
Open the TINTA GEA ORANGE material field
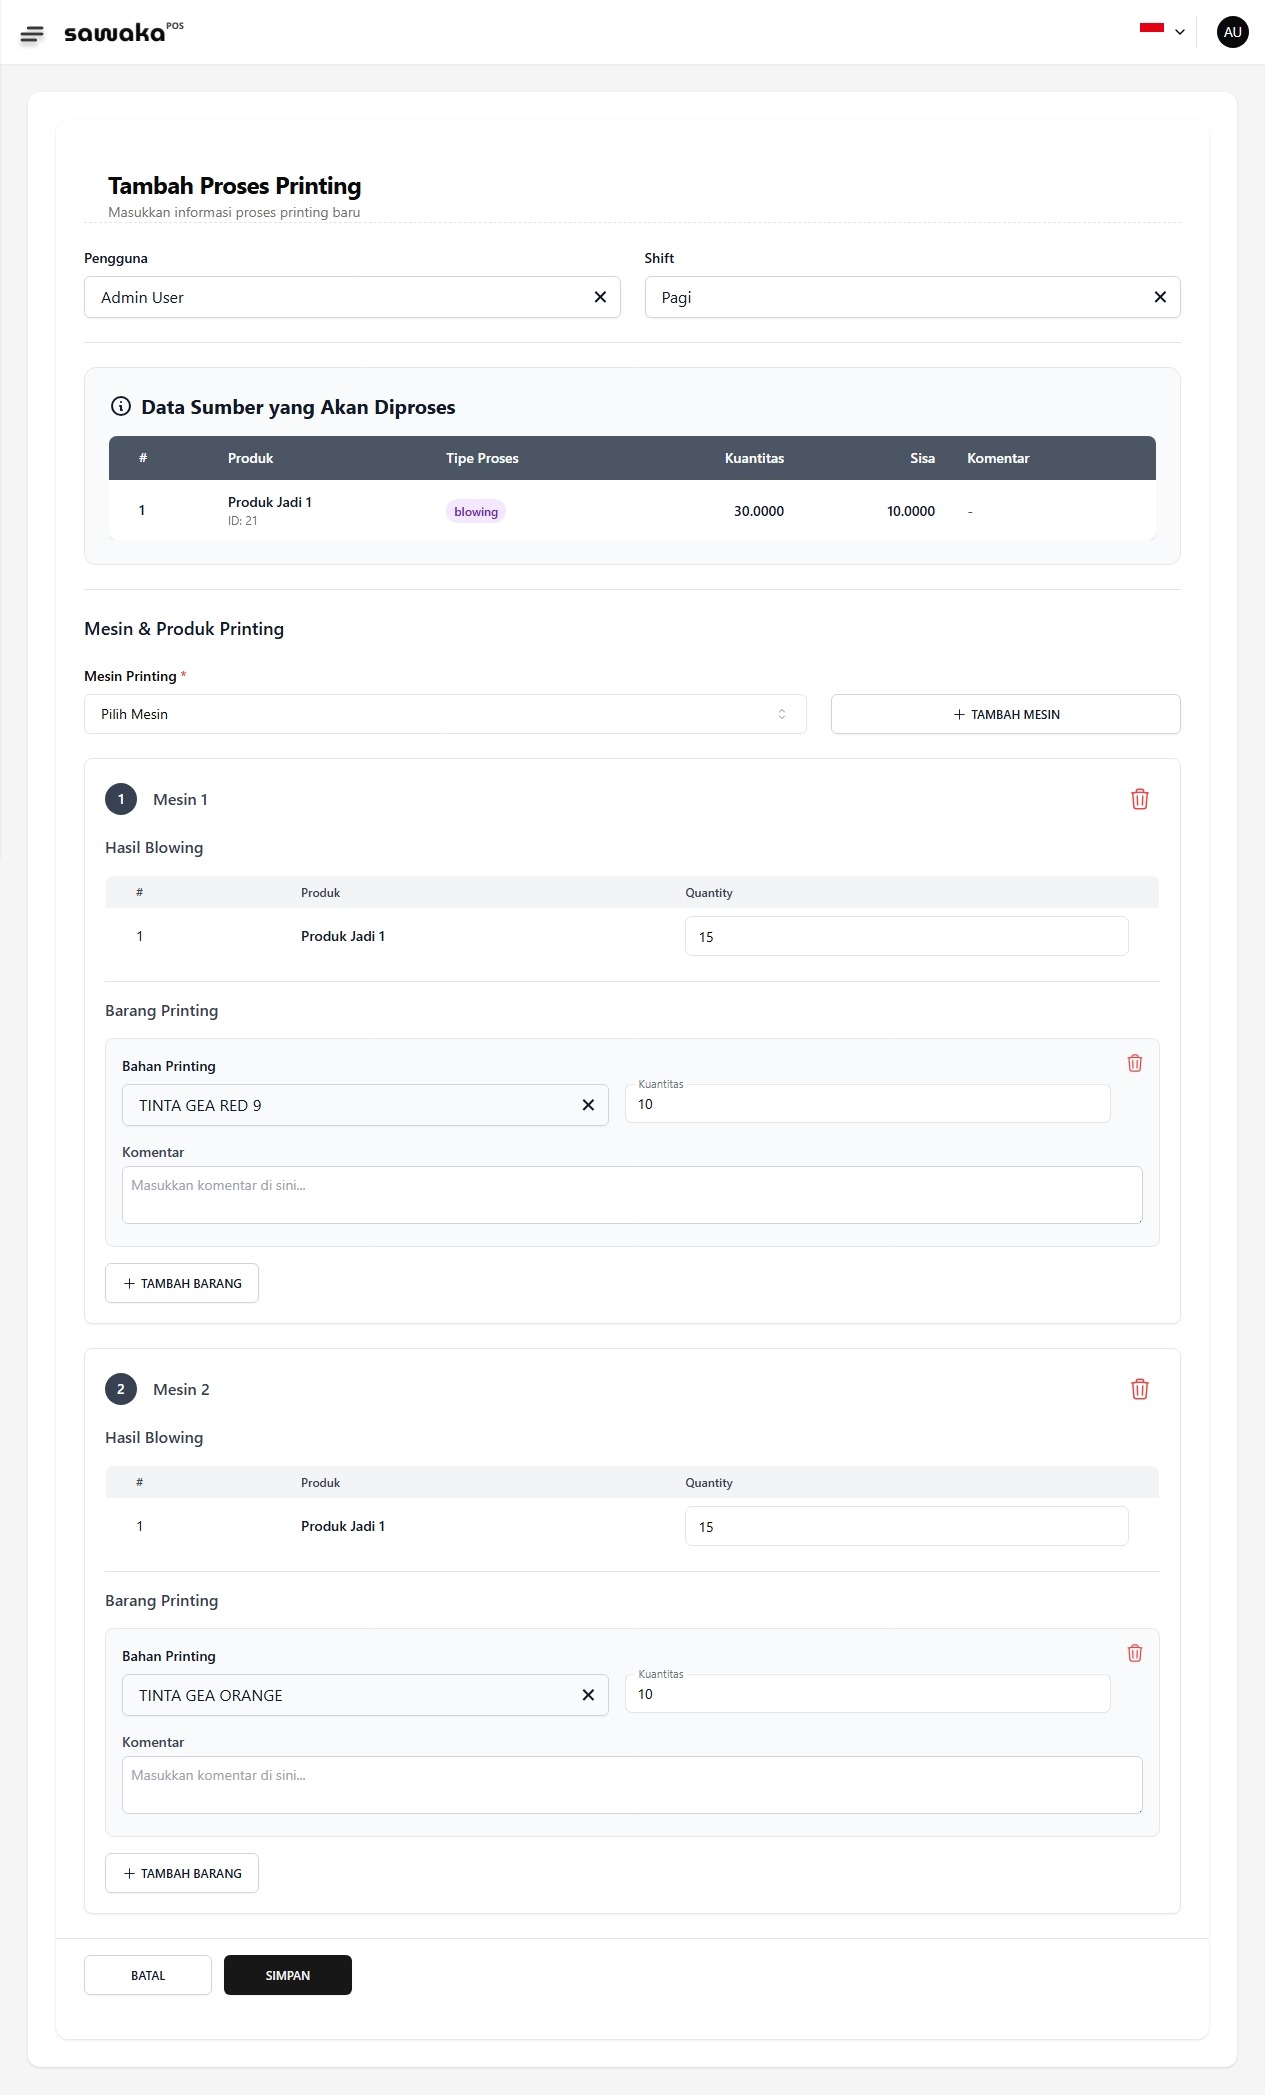click(x=365, y=1695)
